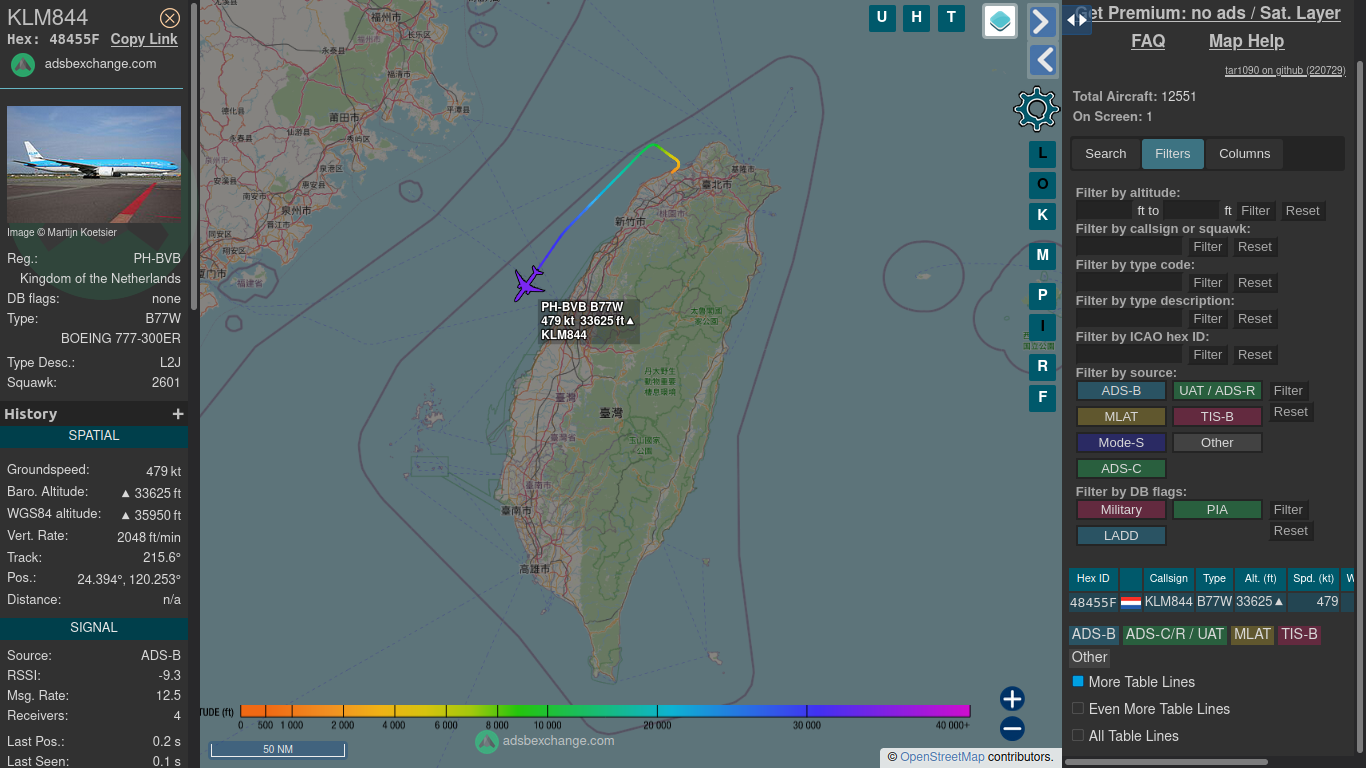Toggle the PIA DB flag filter
This screenshot has width=1366, height=768.
click(x=1217, y=510)
